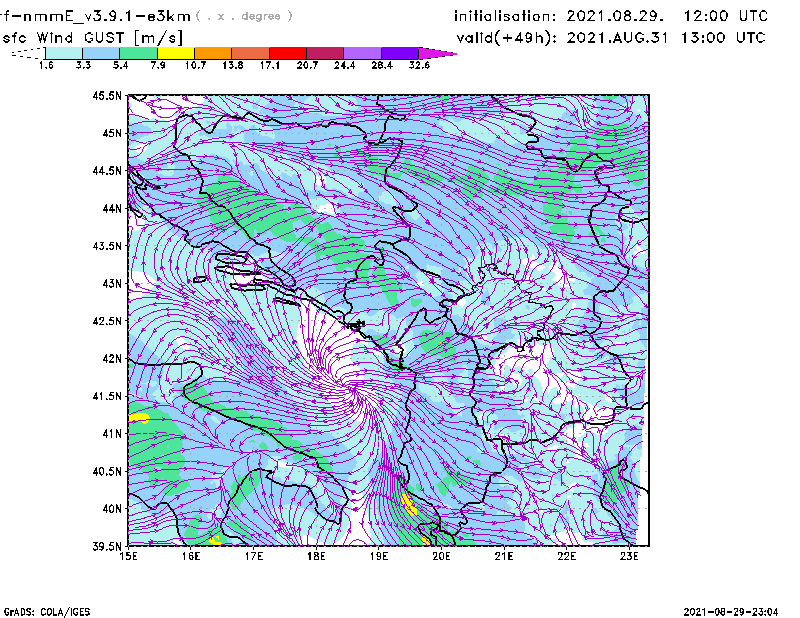Click the yellow gust patch near 40N 19.5E

(409, 505)
